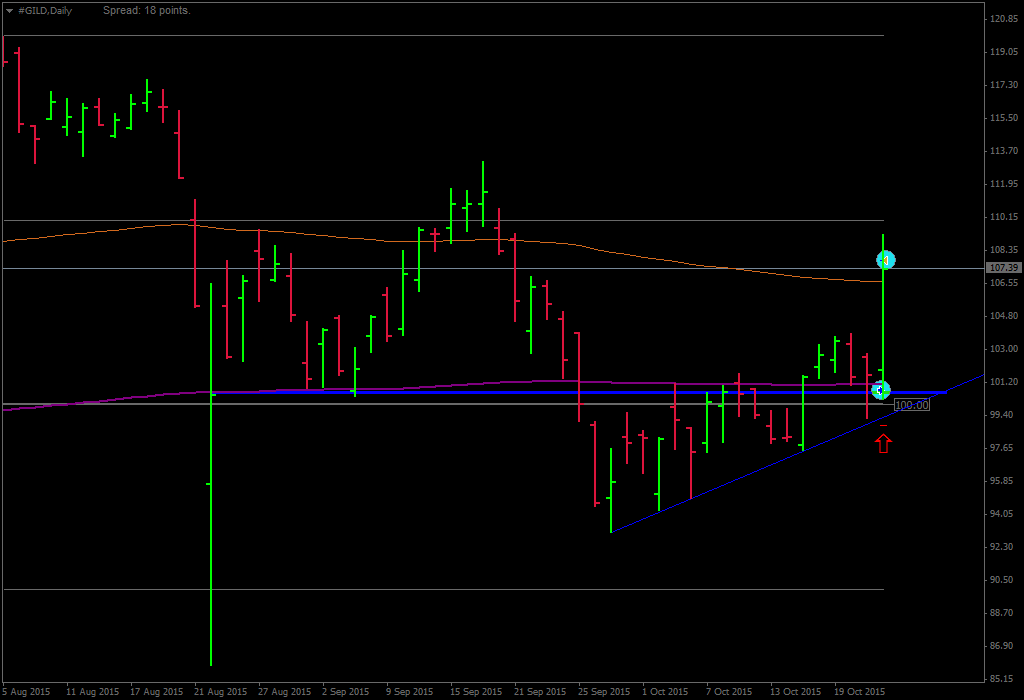
Task: Click the 110.15 price axis label
Action: (1004, 217)
